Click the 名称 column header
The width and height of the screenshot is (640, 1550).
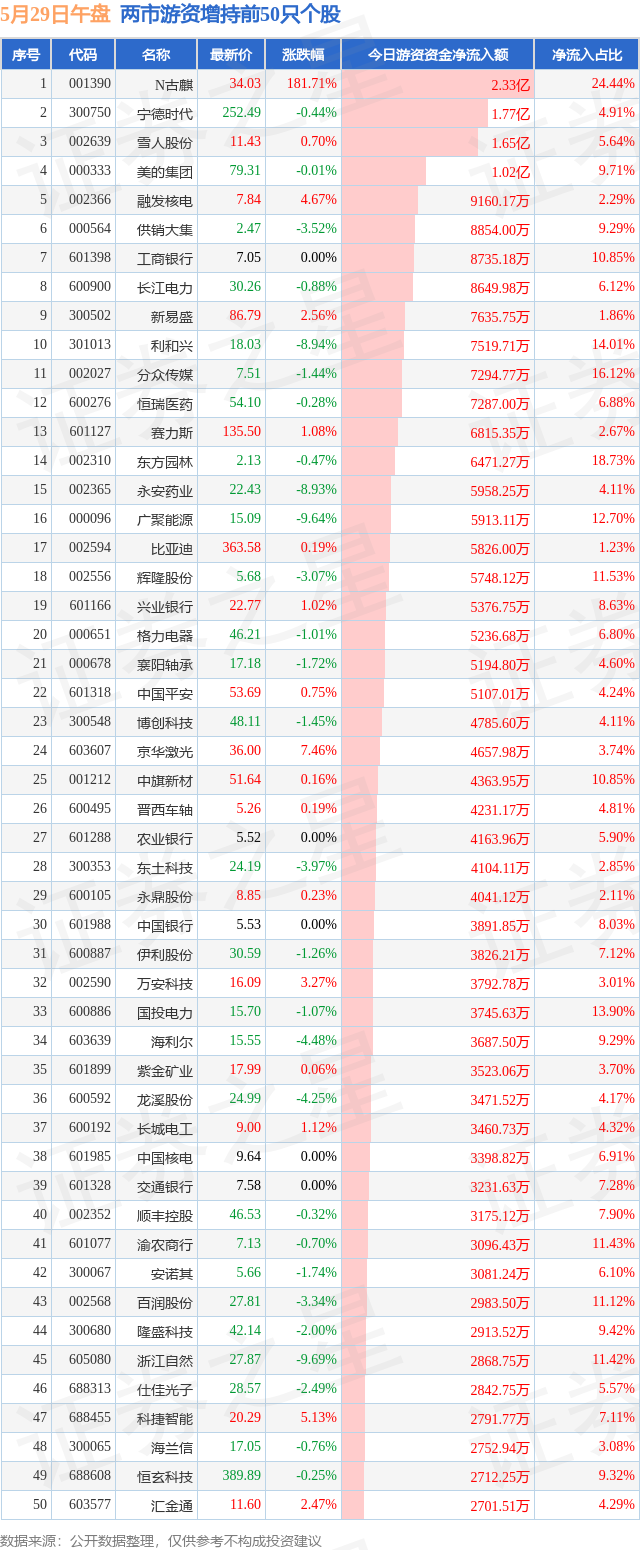[155, 55]
